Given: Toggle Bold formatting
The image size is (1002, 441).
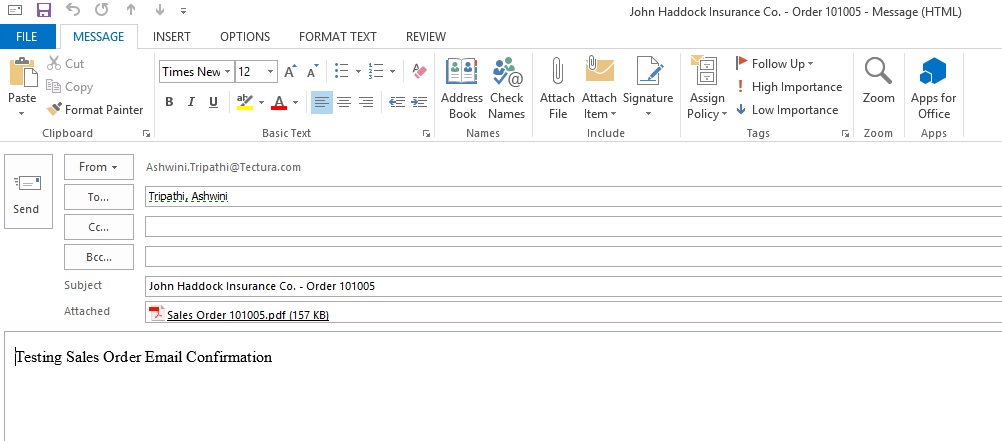Looking at the screenshot, I should (x=169, y=102).
